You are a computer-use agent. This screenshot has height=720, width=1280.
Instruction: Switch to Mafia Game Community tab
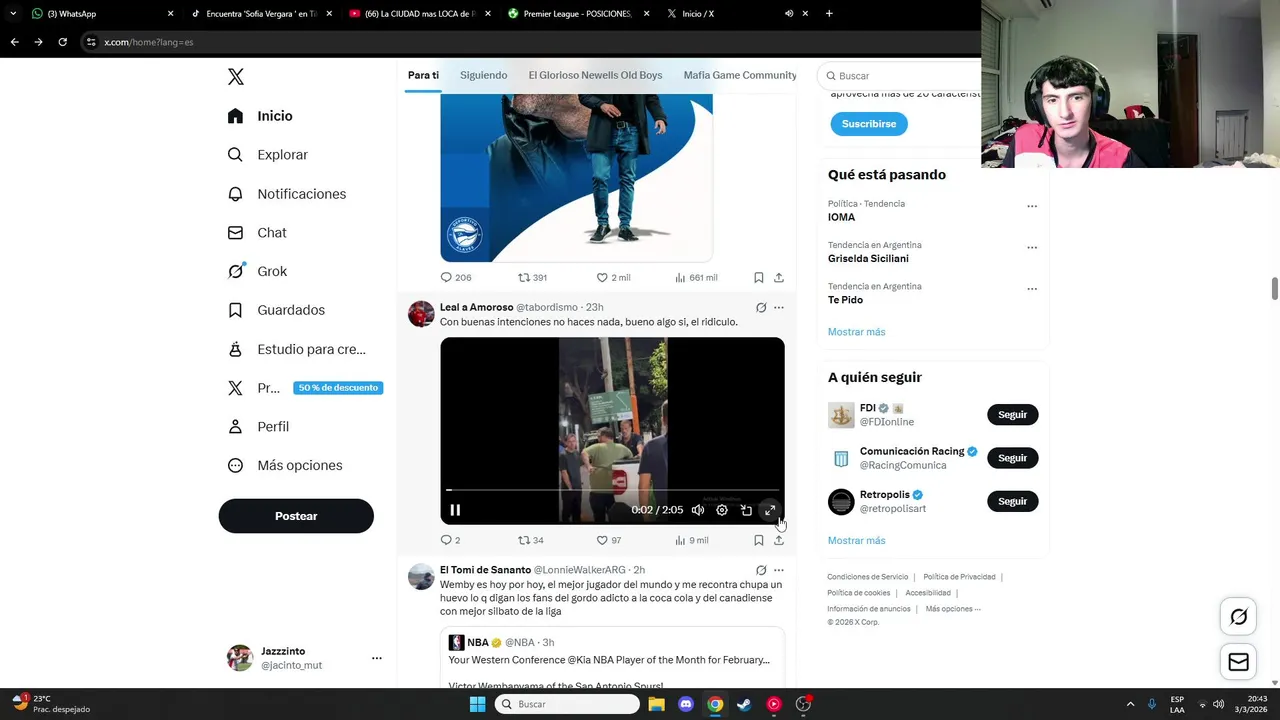[x=740, y=76]
